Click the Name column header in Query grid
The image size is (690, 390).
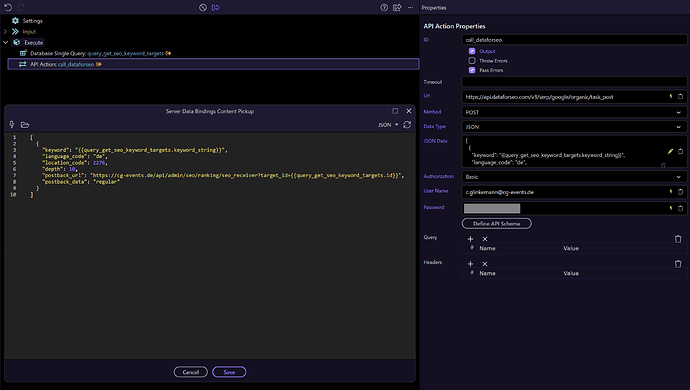487,248
